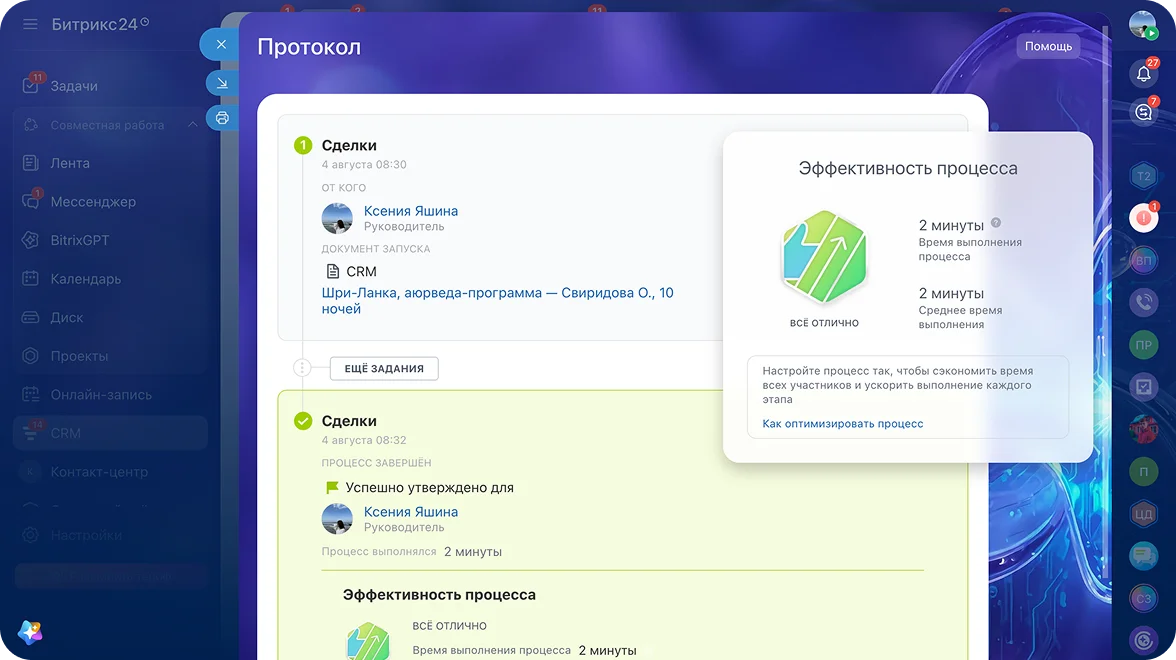Open Мессенджер in the sidebar
The width and height of the screenshot is (1176, 660).
93,202
